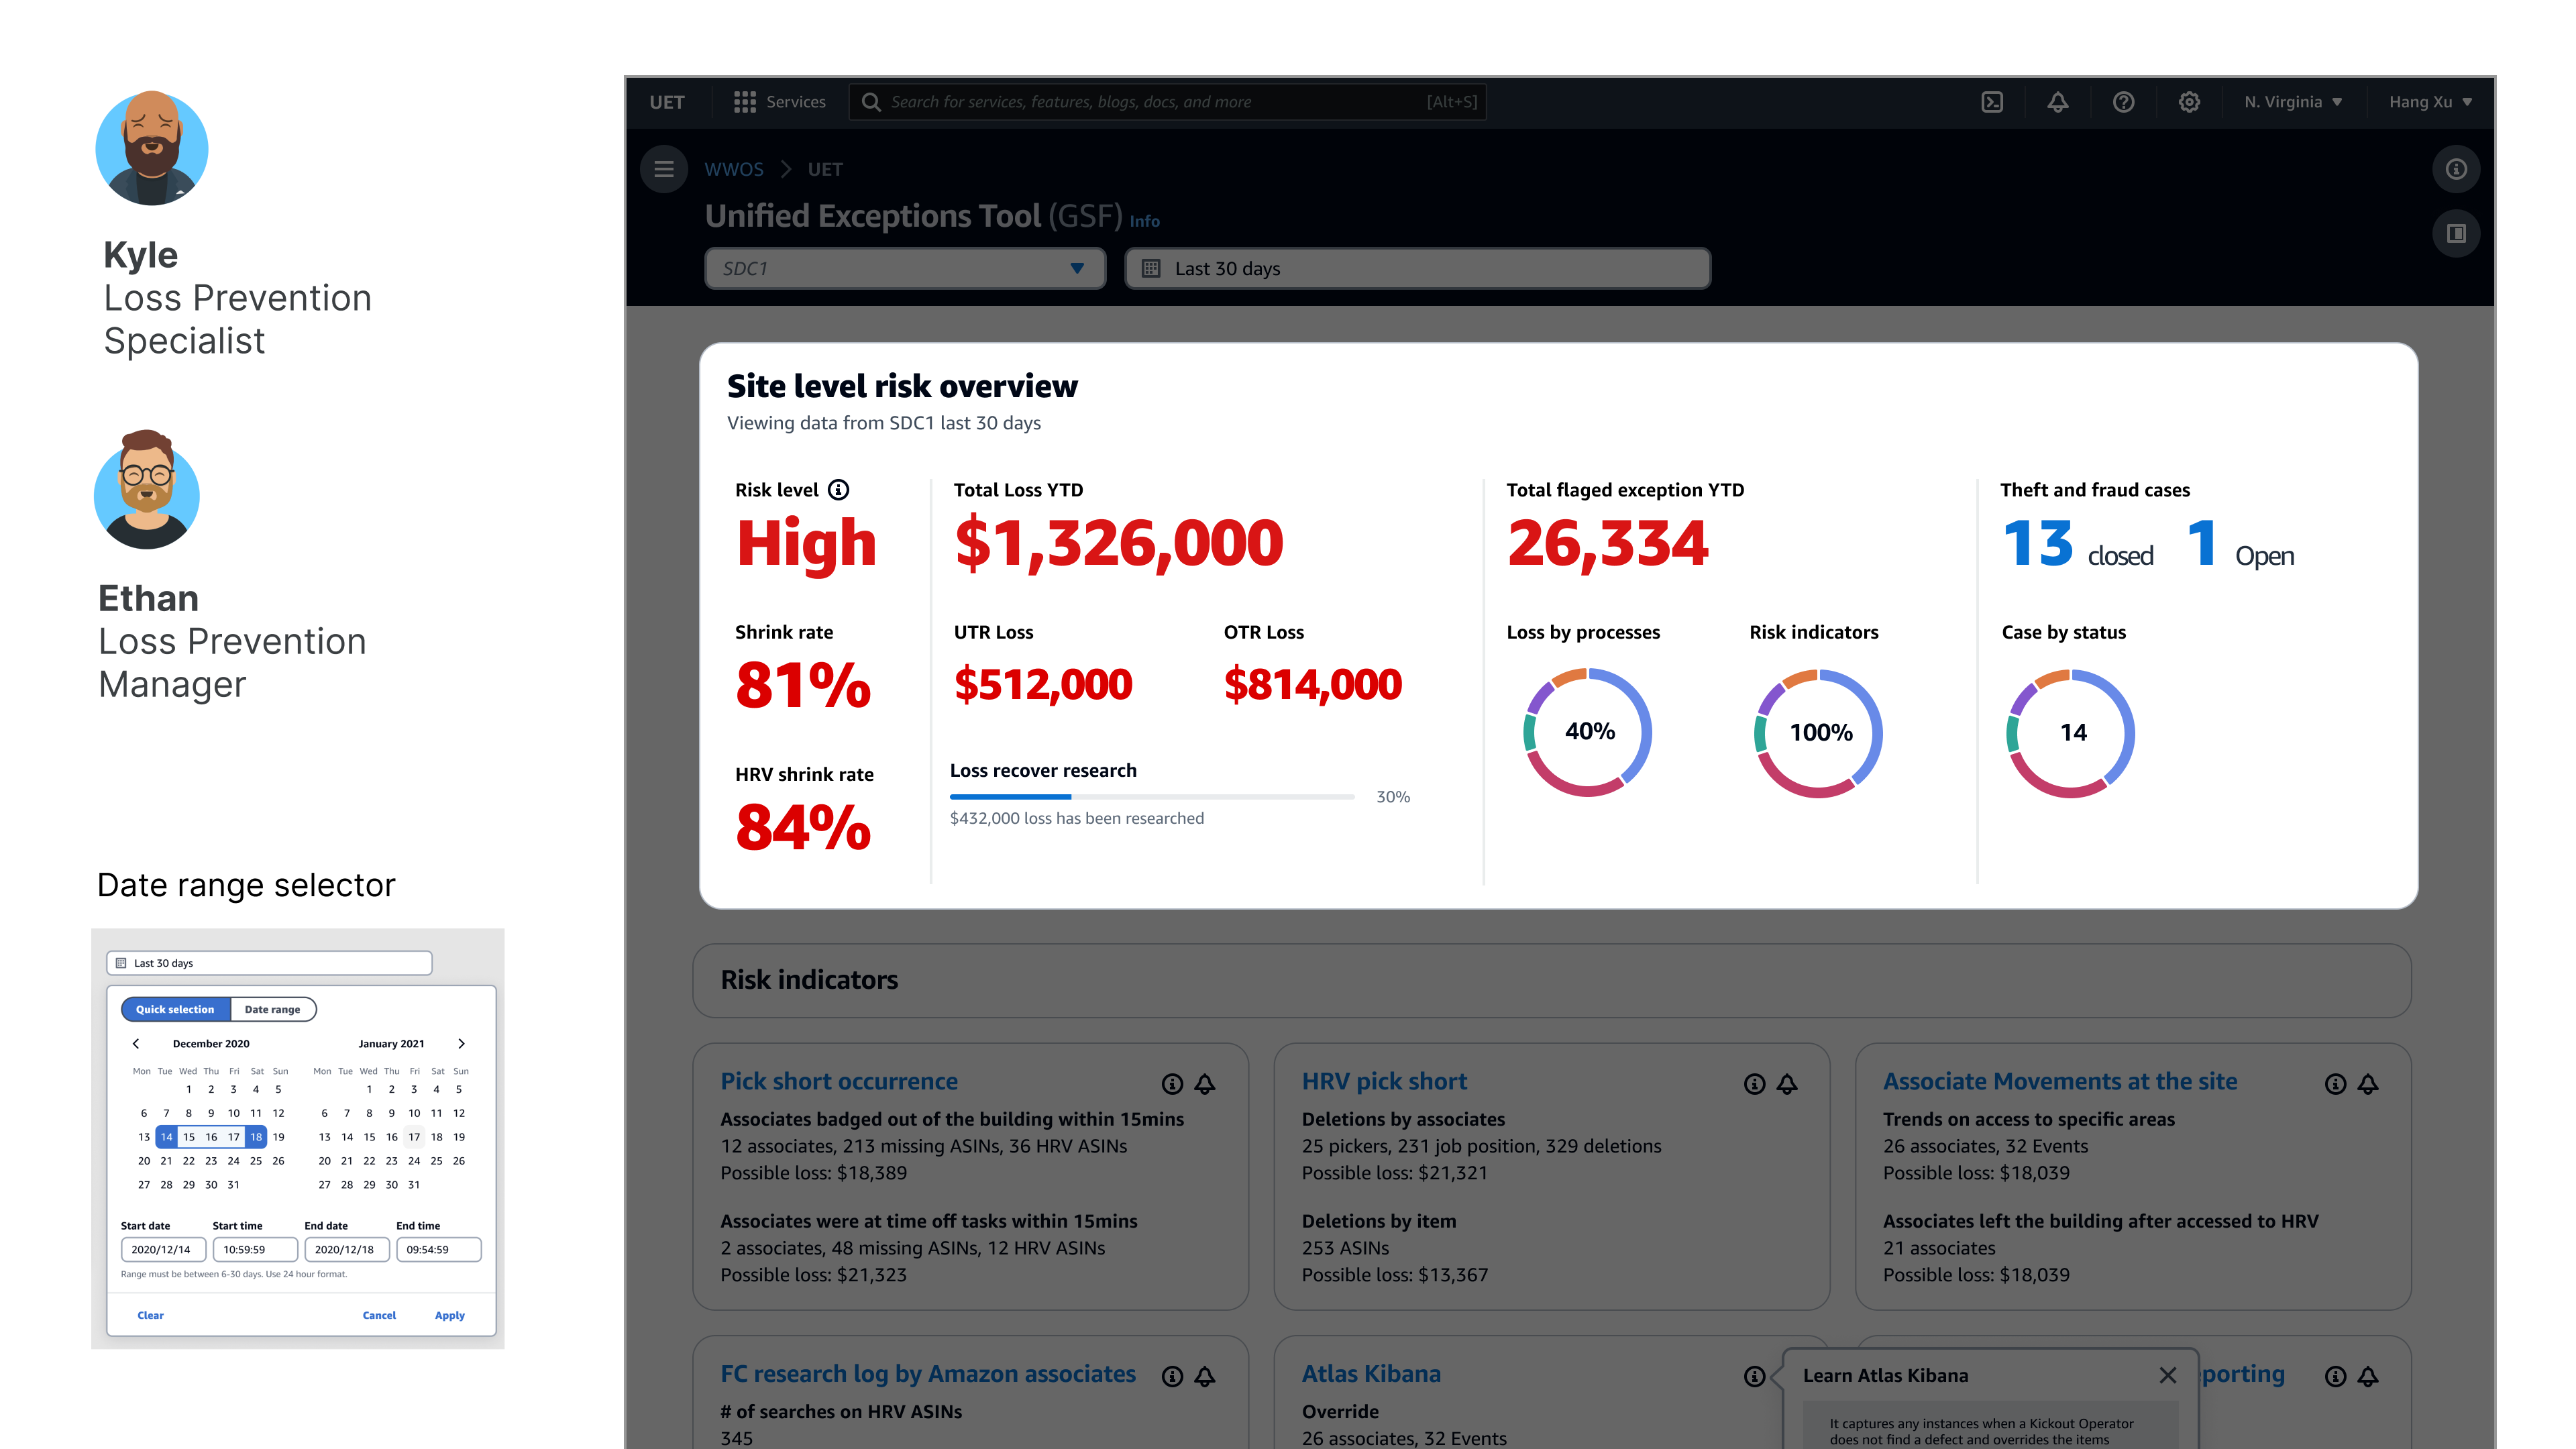The width and height of the screenshot is (2576, 1449).
Task: Open the N. Virginia region dropdown
Action: (x=2292, y=102)
